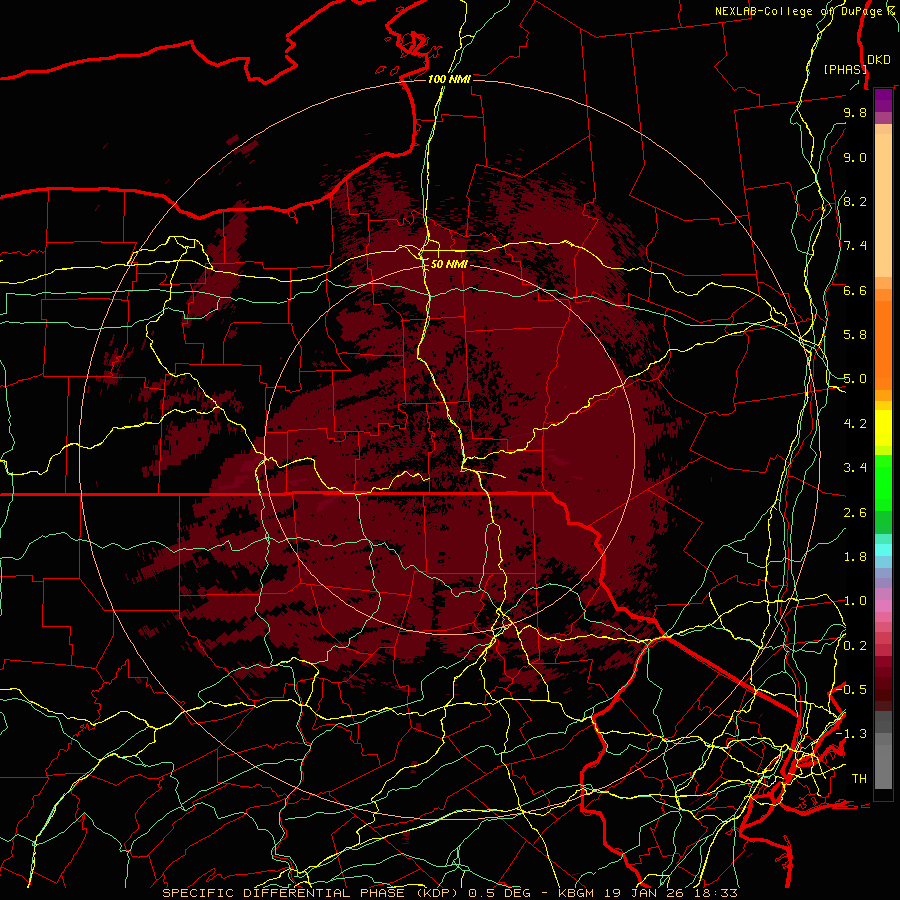The width and height of the screenshot is (900, 900).
Task: Click the 2.6 value on the color scale
Action: tap(855, 513)
